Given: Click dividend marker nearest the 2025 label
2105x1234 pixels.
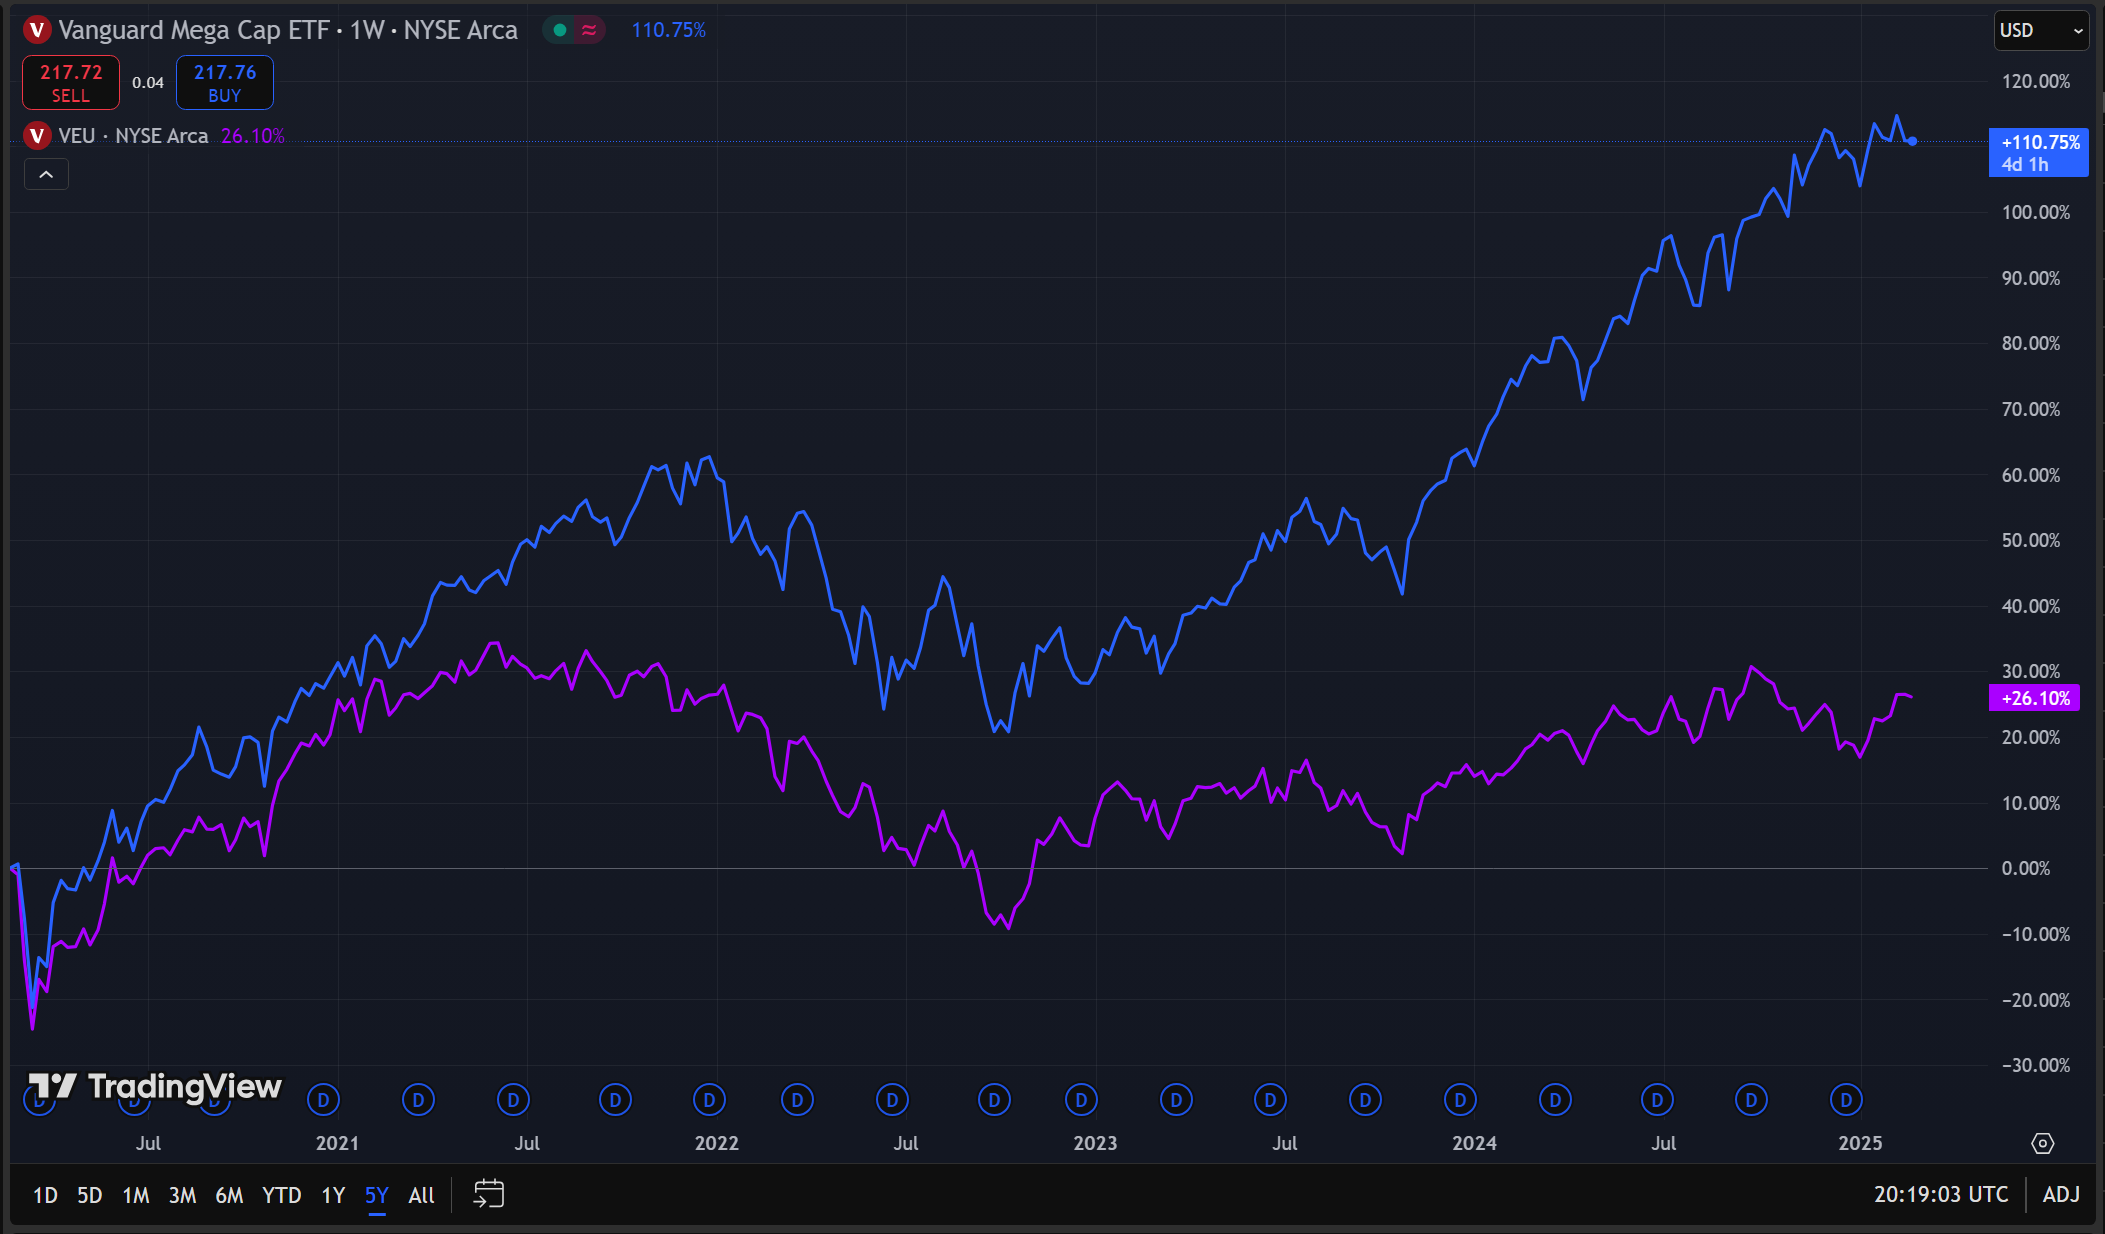Looking at the screenshot, I should 1846,1100.
